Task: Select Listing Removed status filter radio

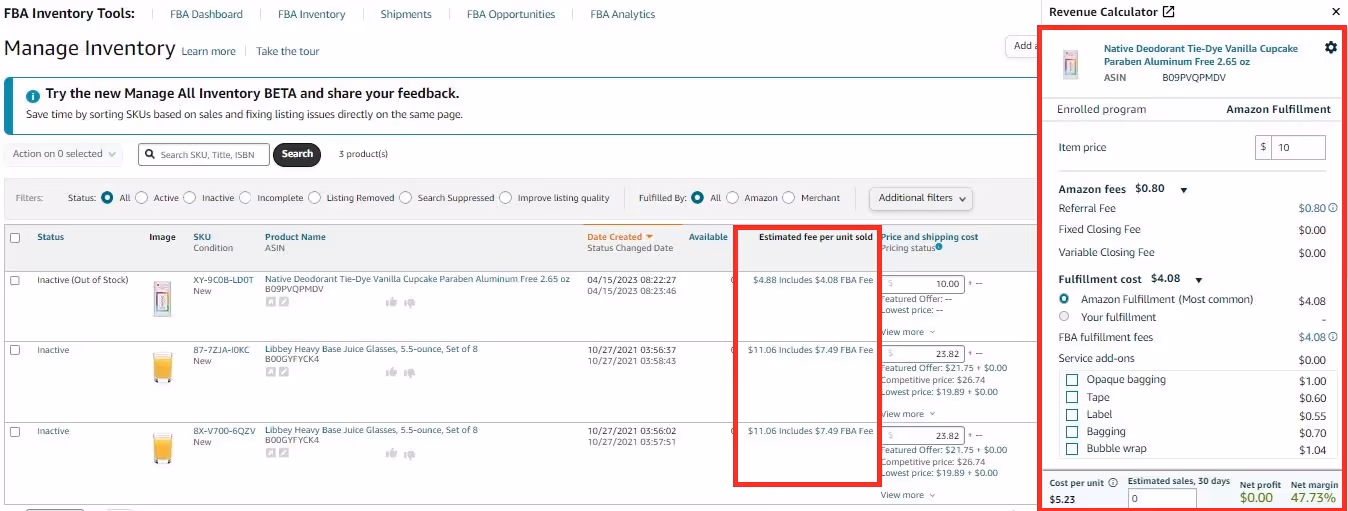Action: [315, 198]
